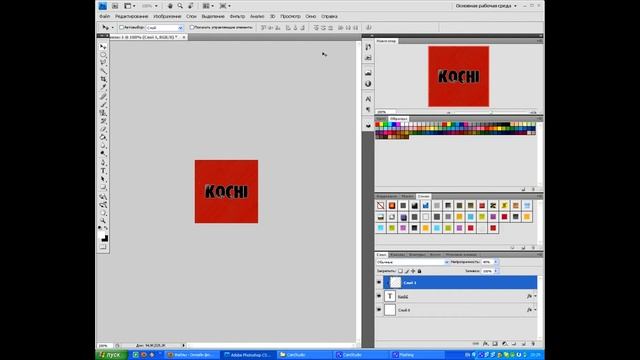Add a layer style with fx button
This screenshot has height=360, width=640.
486,344
